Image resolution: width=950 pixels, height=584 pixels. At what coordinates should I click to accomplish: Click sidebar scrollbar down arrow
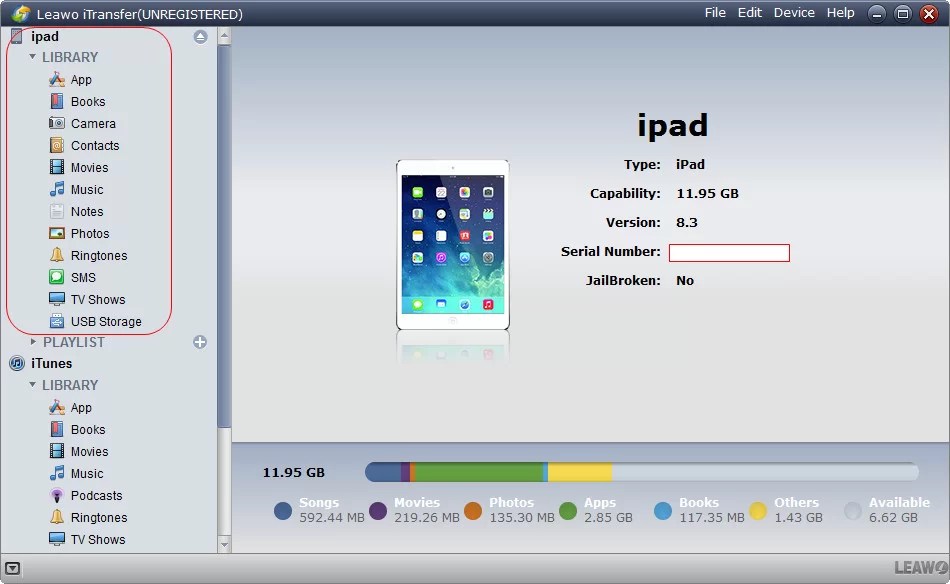(224, 544)
